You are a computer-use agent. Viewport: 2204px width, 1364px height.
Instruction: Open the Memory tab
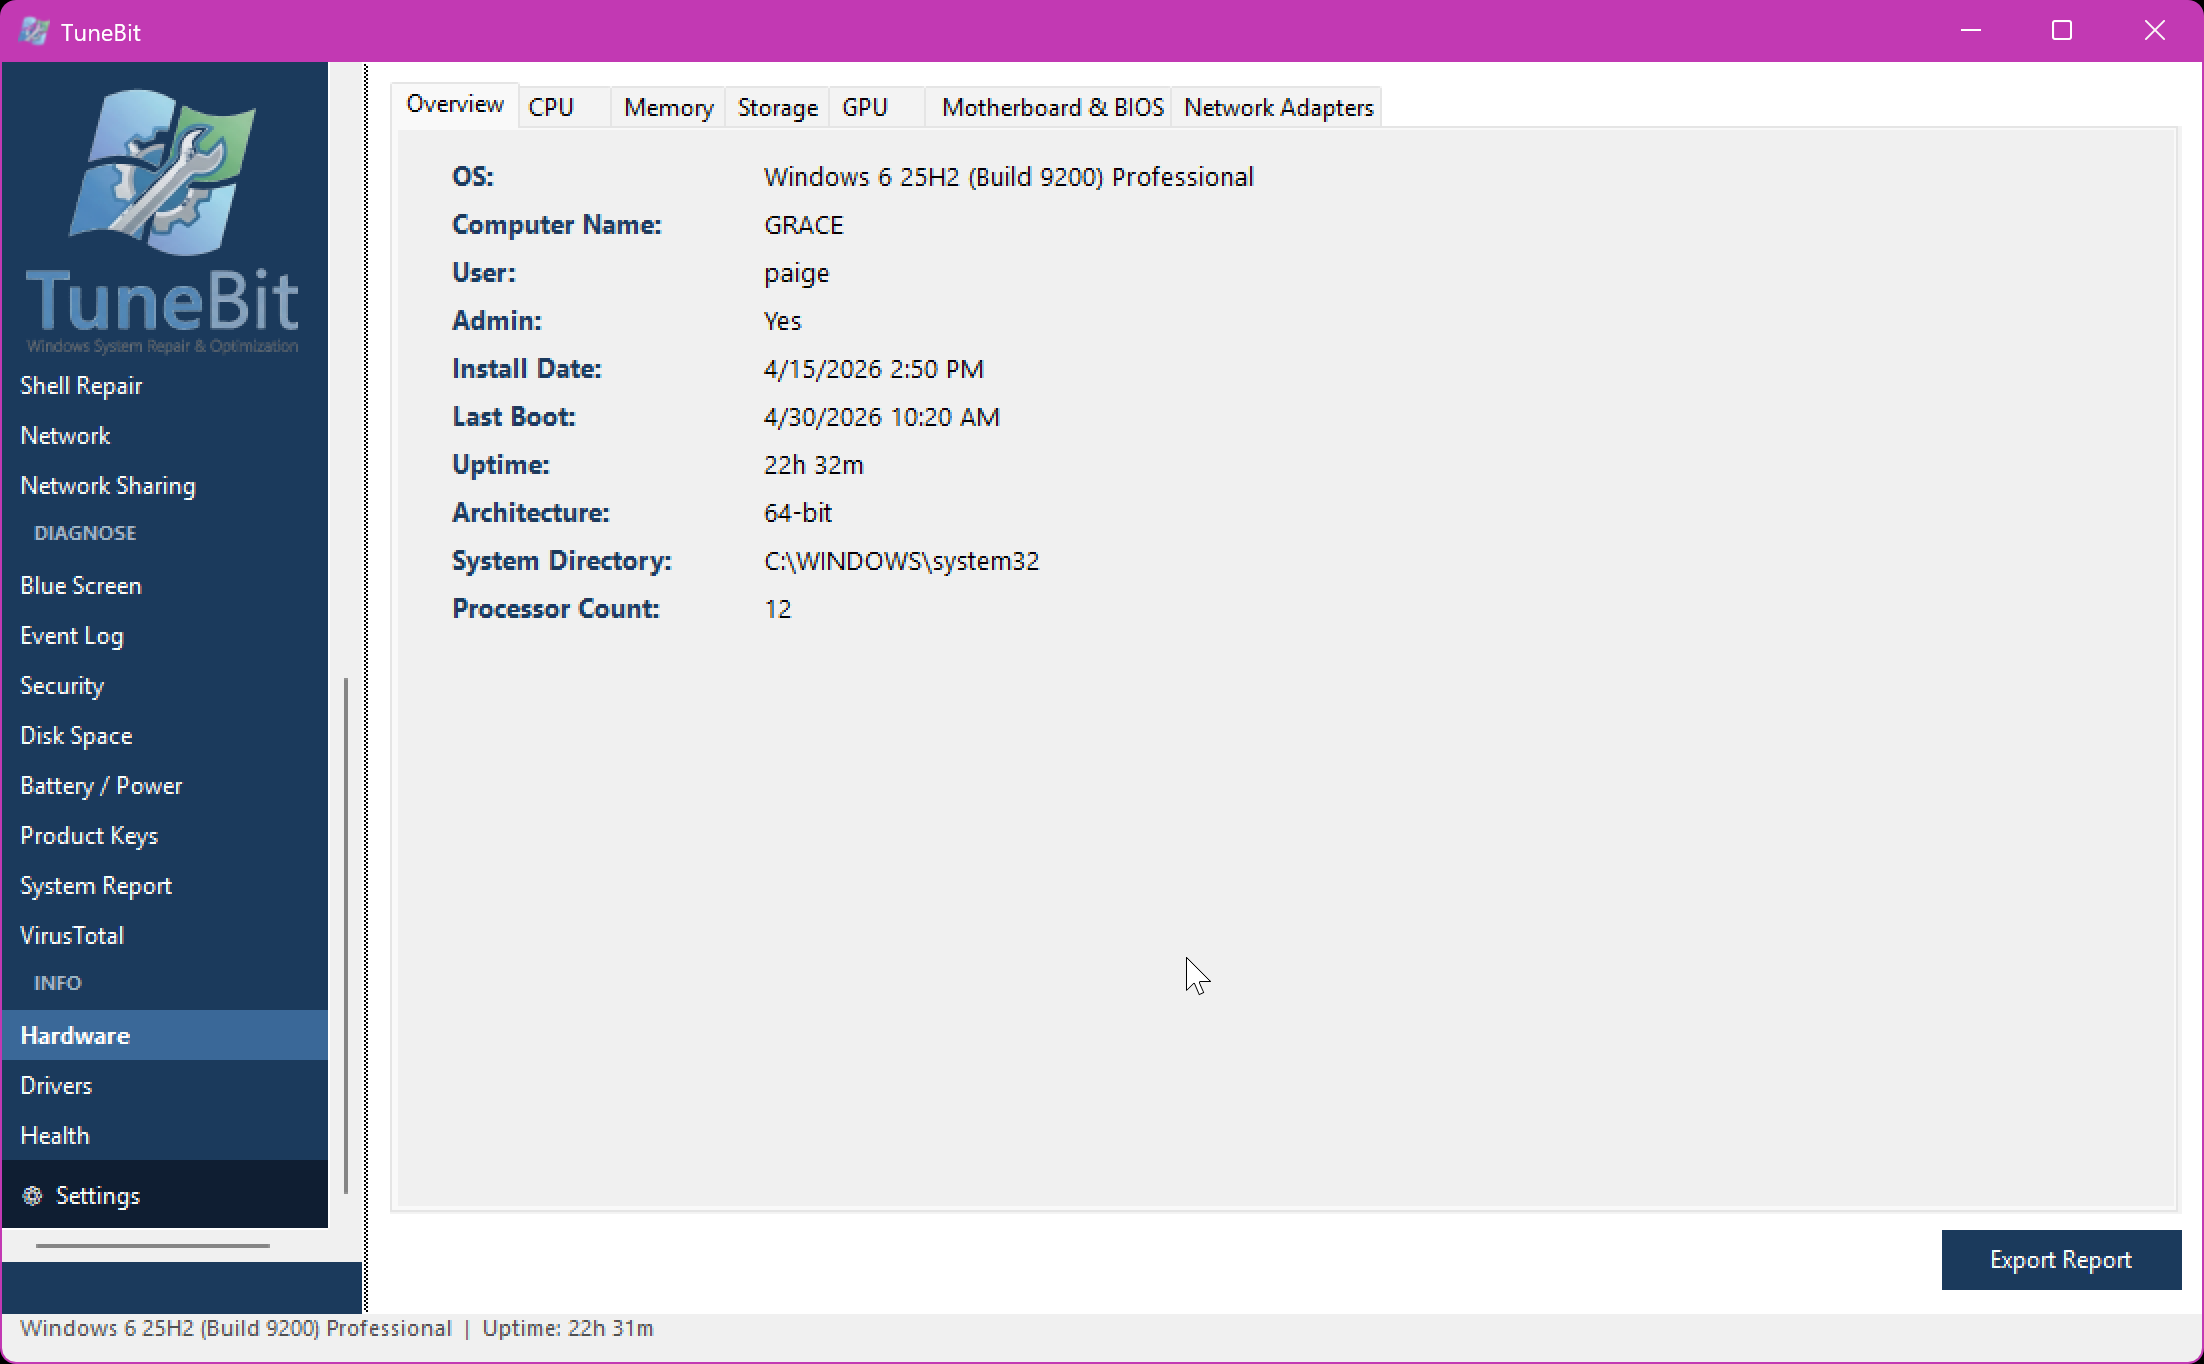tap(668, 107)
